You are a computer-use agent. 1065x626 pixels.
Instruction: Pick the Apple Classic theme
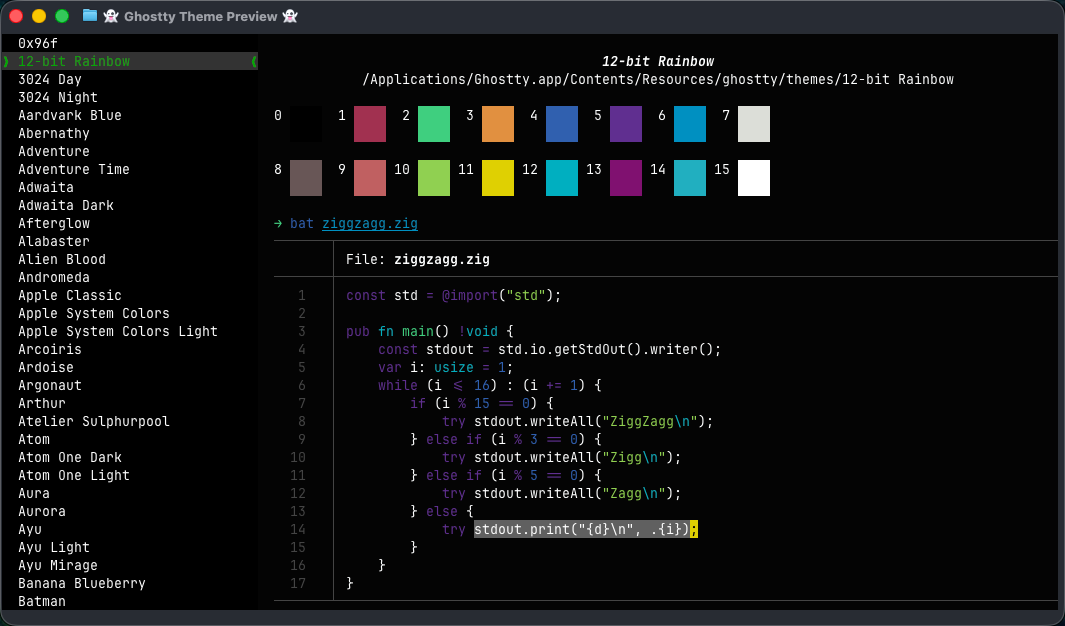70,295
